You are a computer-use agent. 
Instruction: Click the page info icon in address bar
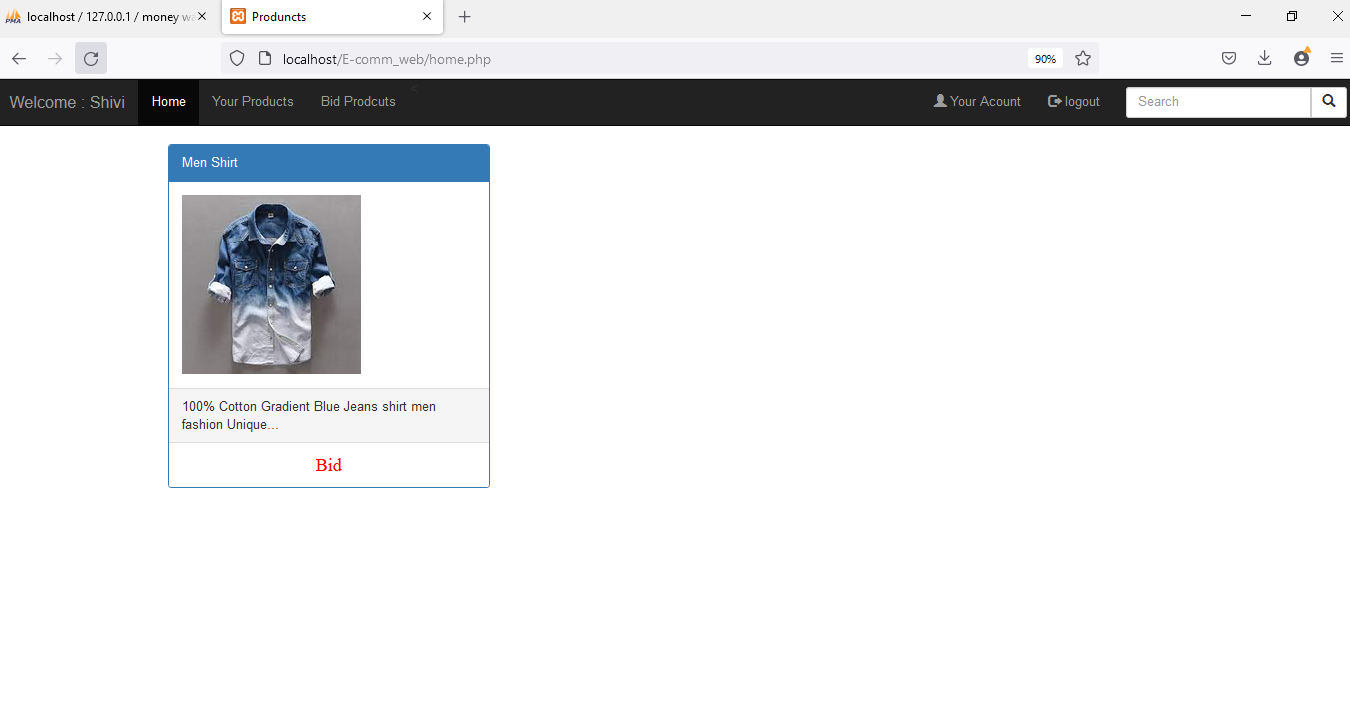tap(265, 59)
